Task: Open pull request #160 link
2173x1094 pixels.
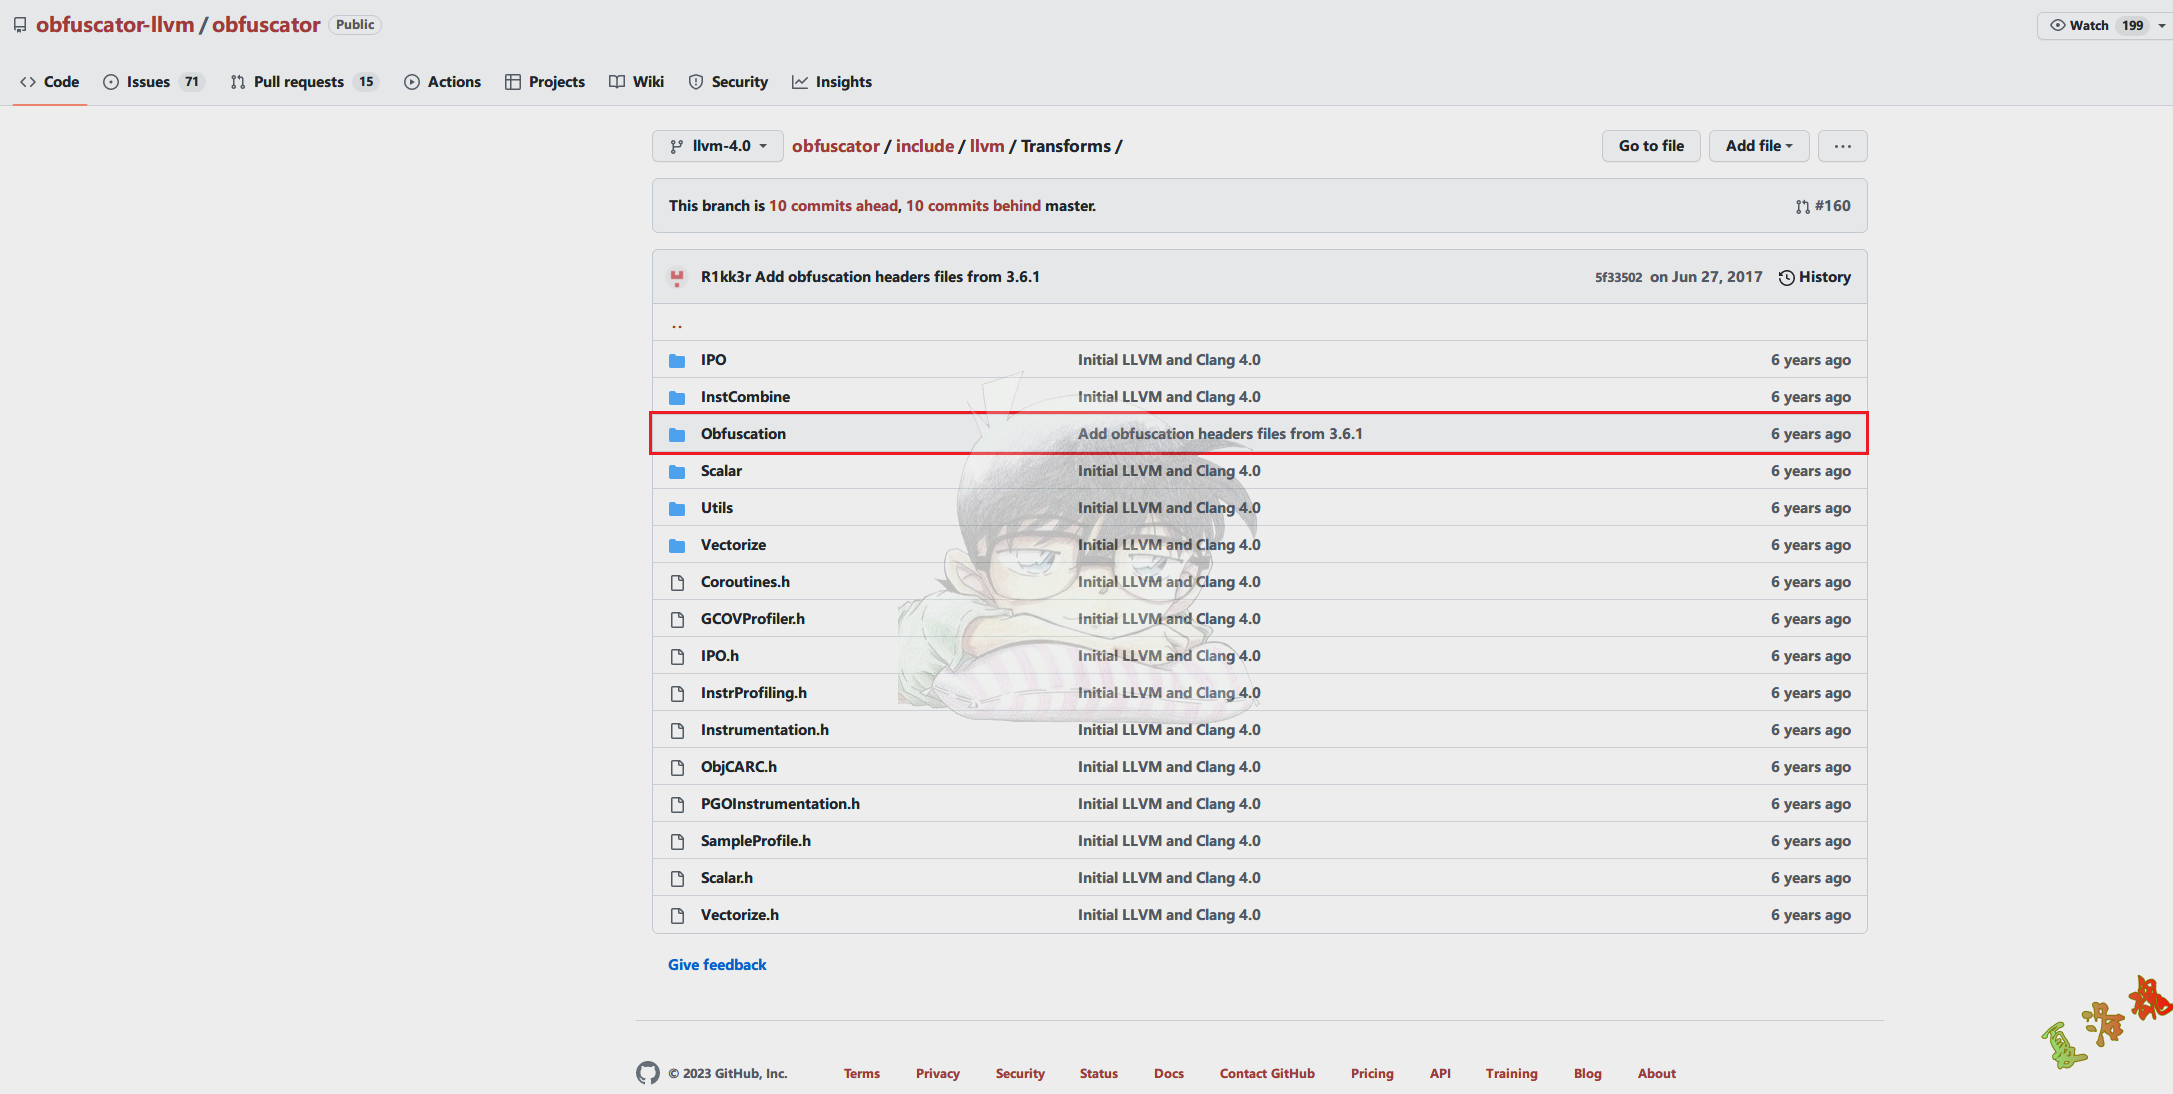Action: coord(1823,206)
